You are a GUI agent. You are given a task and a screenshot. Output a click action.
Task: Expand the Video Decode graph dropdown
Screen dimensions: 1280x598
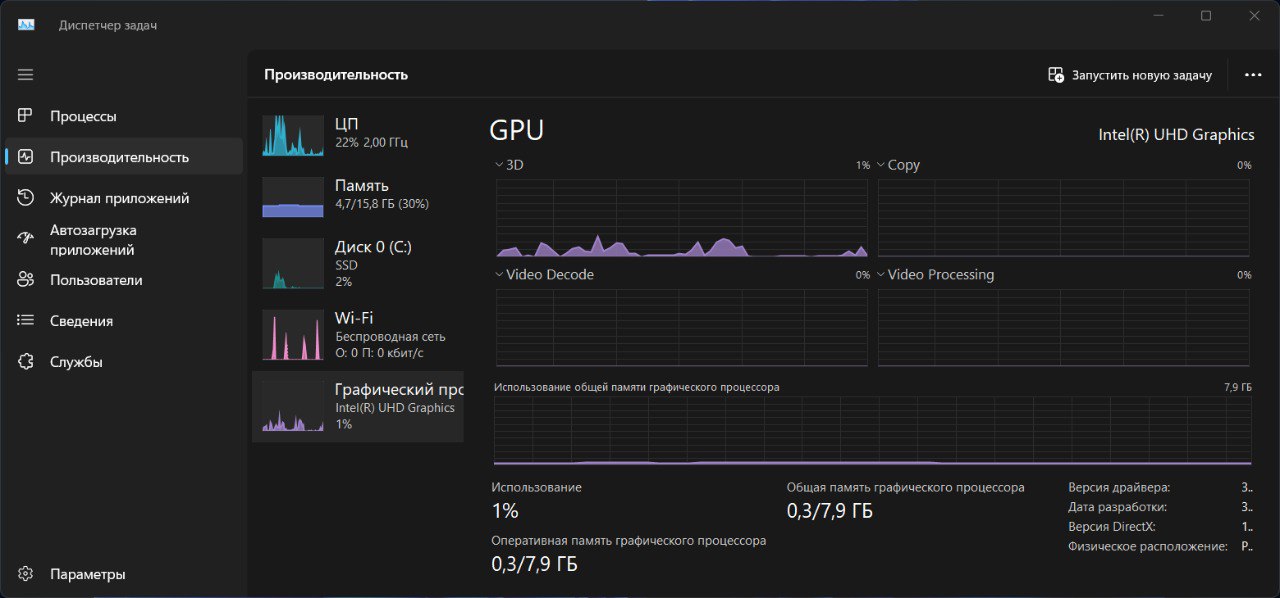coord(500,275)
